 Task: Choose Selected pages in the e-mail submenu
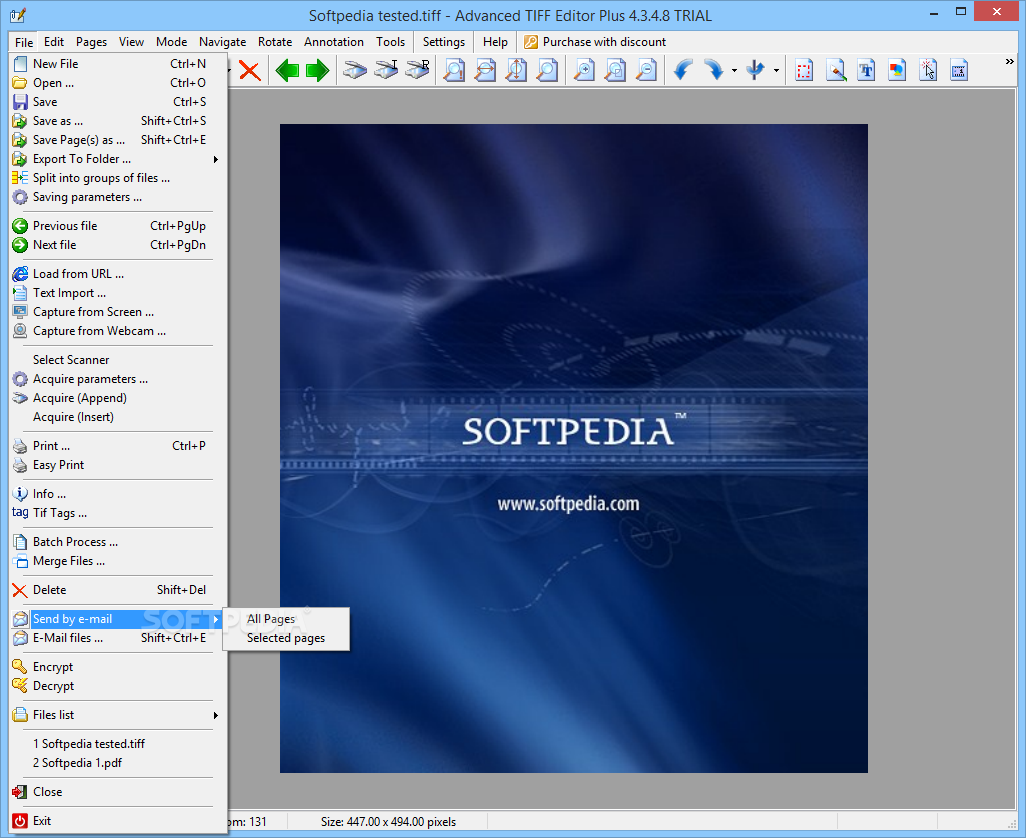[286, 638]
